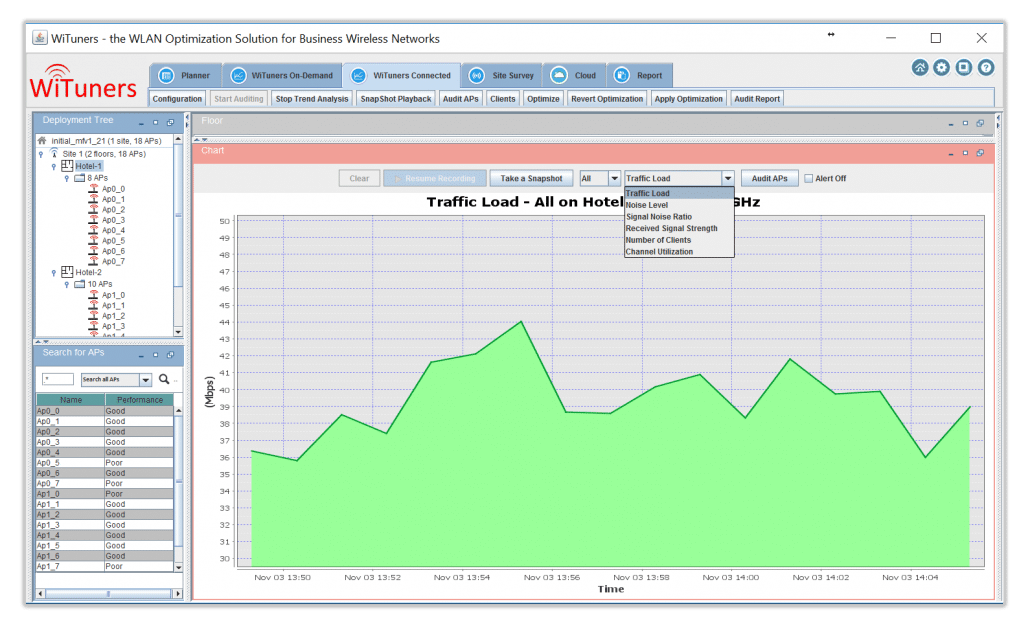Click the floor plan icon beside Hotel-1
The image size is (1030, 628).
[x=67, y=166]
